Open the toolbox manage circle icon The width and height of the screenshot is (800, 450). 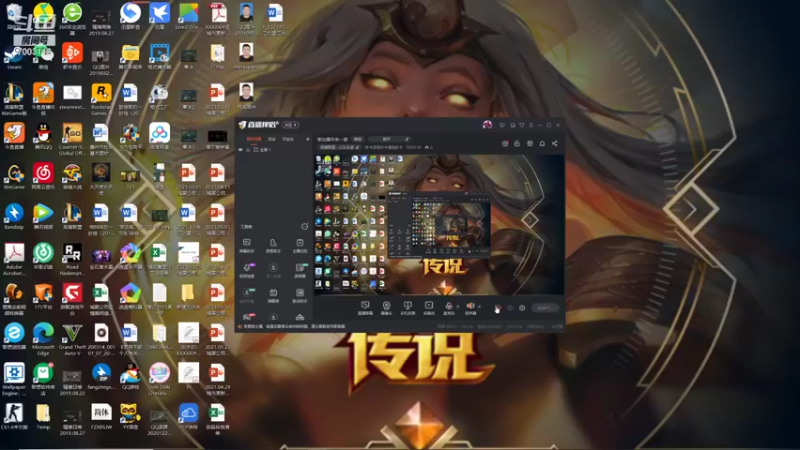(305, 227)
